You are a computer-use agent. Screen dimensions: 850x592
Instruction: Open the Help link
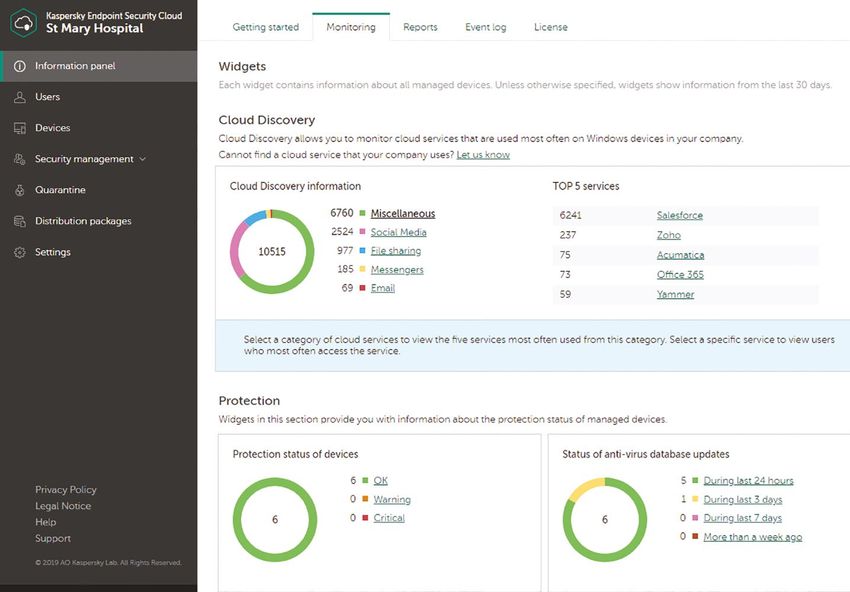(x=46, y=523)
